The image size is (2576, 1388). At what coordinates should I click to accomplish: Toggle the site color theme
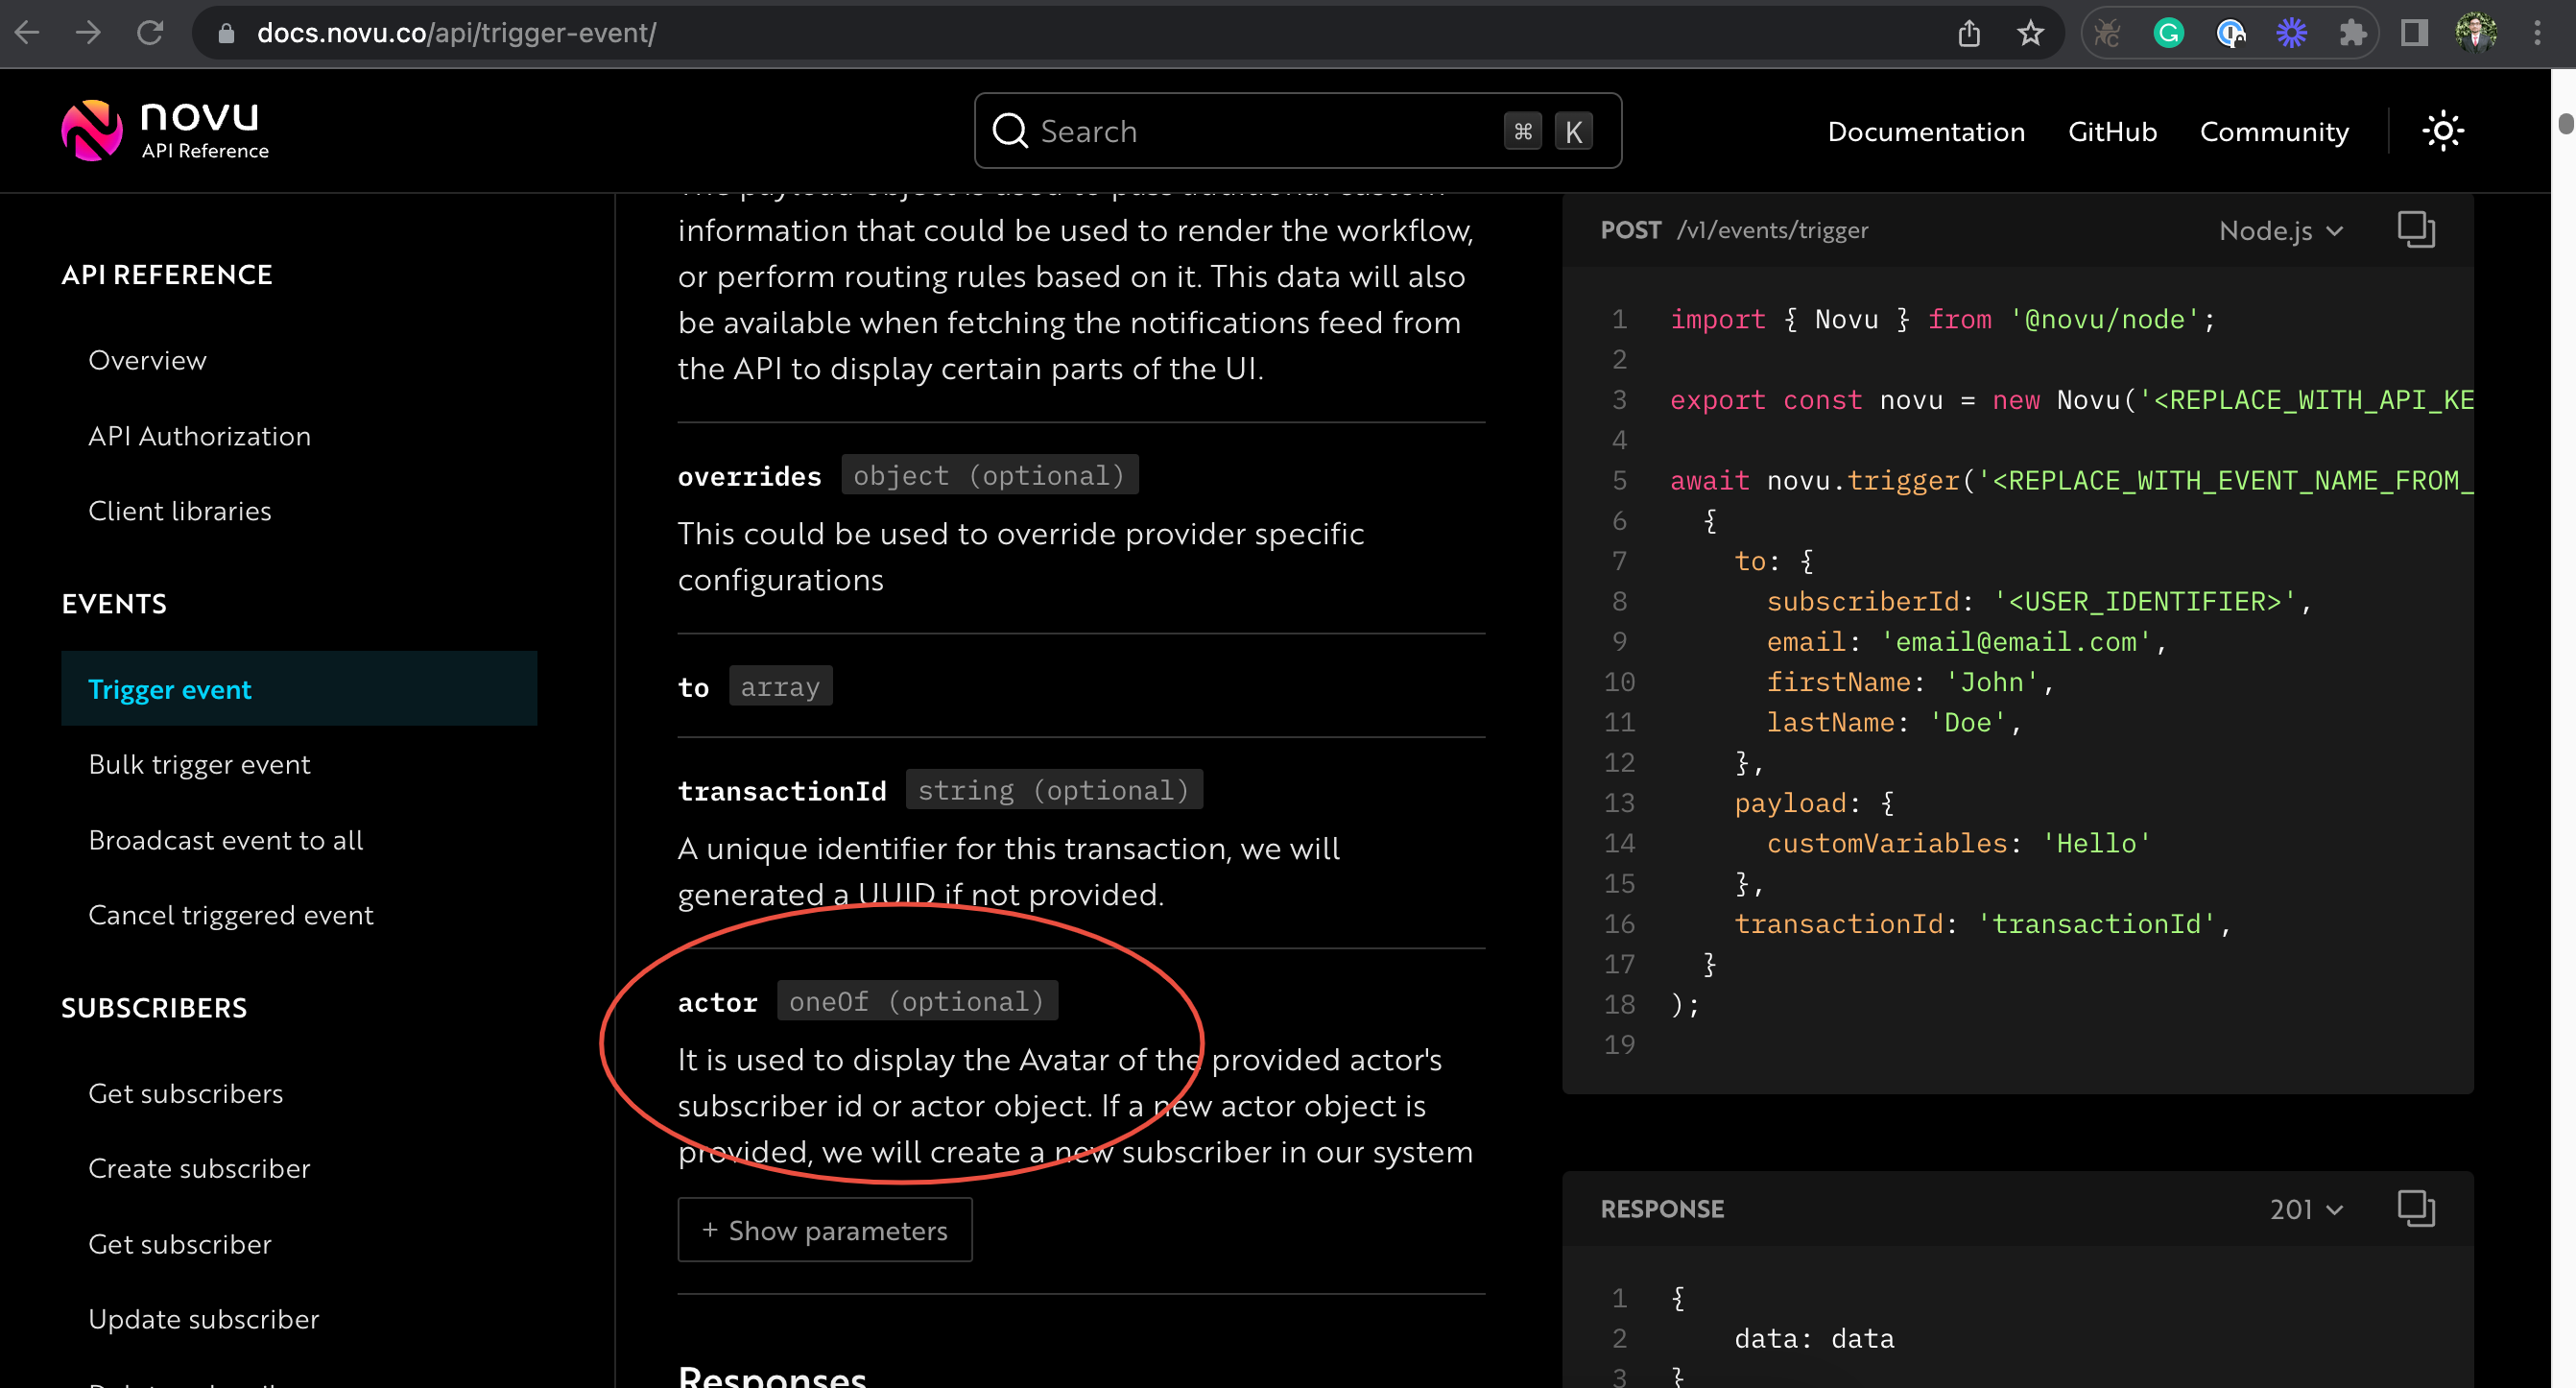pyautogui.click(x=2442, y=131)
